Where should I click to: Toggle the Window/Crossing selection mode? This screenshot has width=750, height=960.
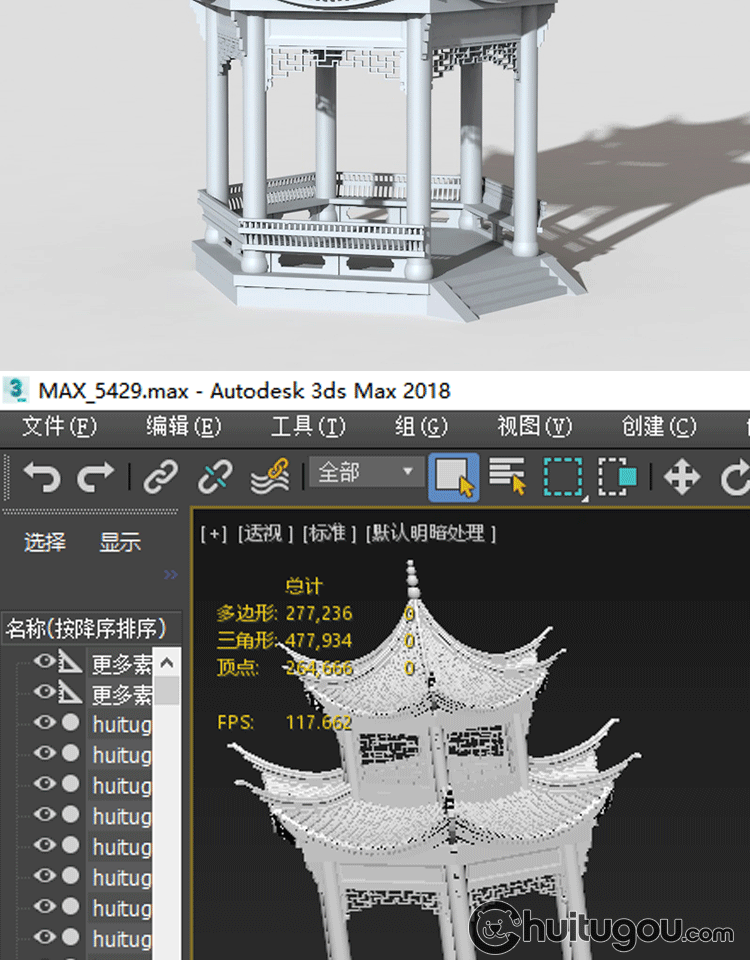617,477
